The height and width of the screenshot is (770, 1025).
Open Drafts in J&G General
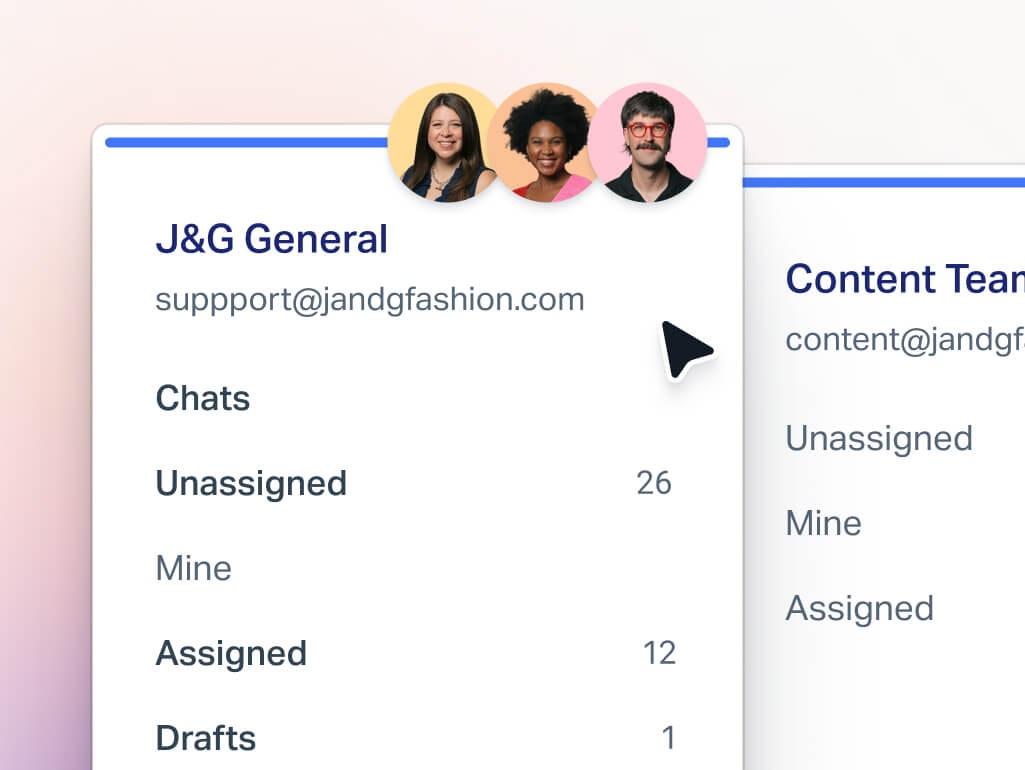206,738
